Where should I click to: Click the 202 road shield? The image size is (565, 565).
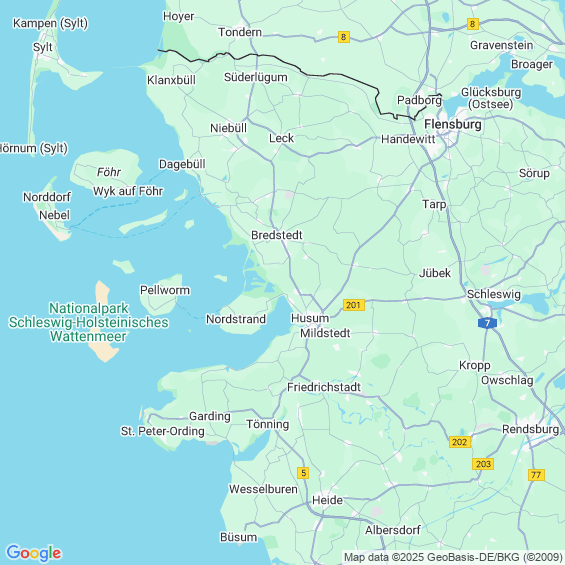[460, 442]
